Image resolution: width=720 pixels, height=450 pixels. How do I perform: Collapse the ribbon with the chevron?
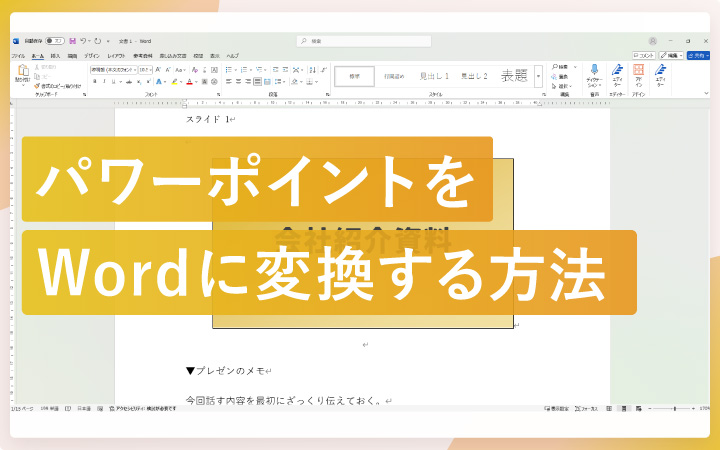point(706,93)
